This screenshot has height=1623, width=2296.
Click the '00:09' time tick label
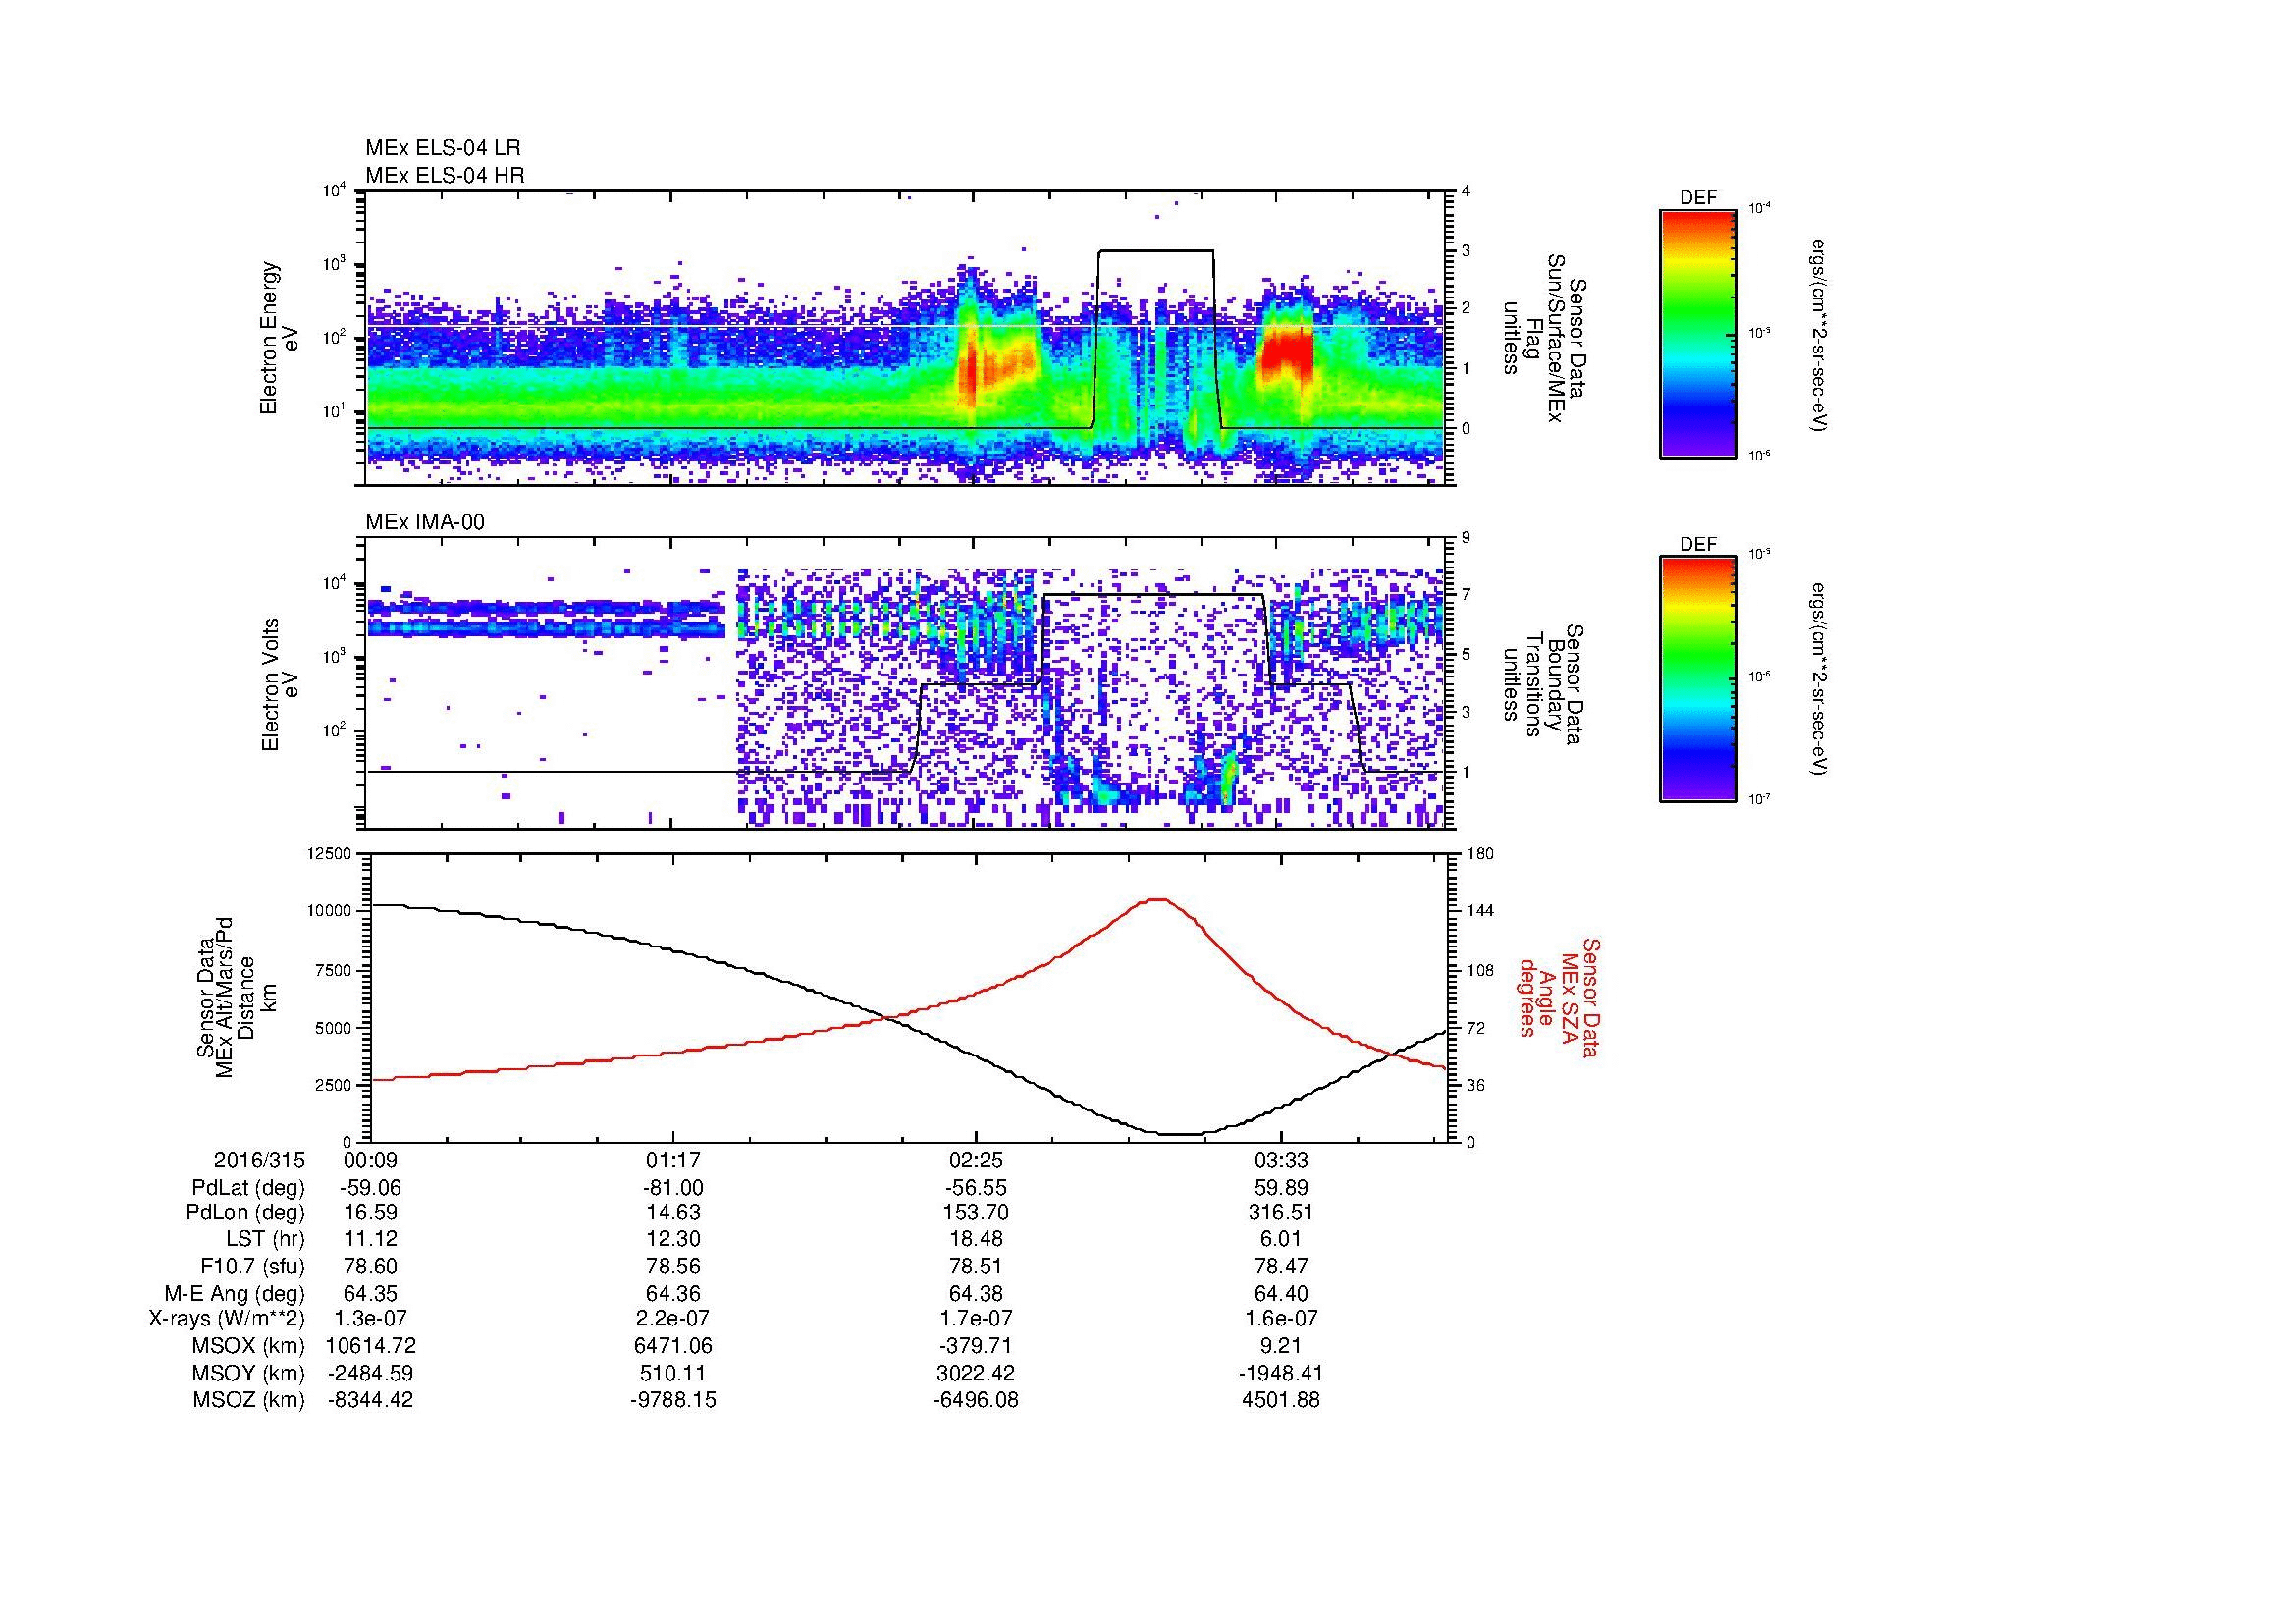(371, 1160)
